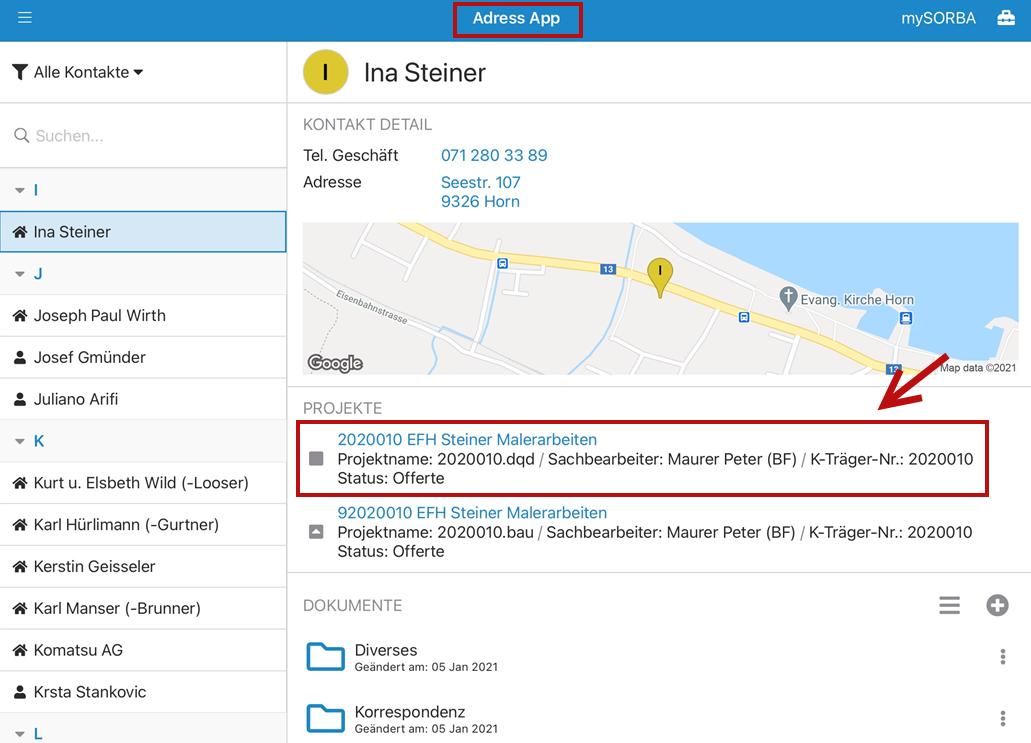Viewport: 1031px width, 743px height.
Task: Call phone number 071 280 33 89
Action: (494, 155)
